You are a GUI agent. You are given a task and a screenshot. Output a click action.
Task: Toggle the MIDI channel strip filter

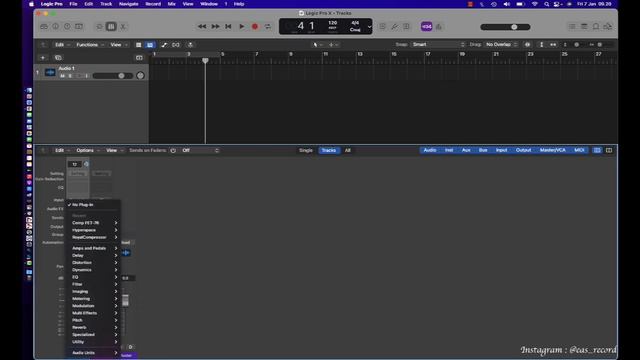coord(579,150)
